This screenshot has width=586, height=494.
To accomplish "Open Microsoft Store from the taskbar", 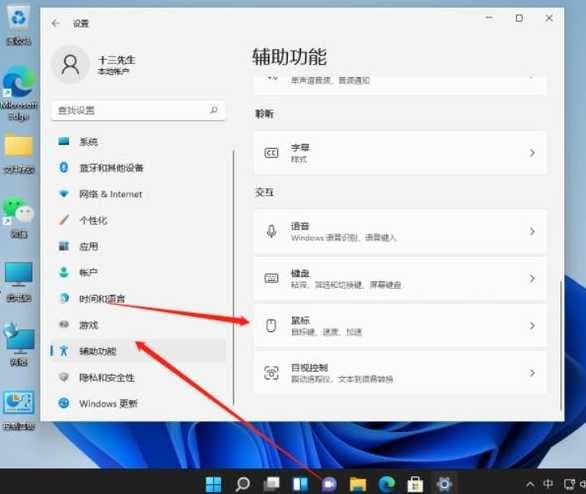I will point(415,484).
